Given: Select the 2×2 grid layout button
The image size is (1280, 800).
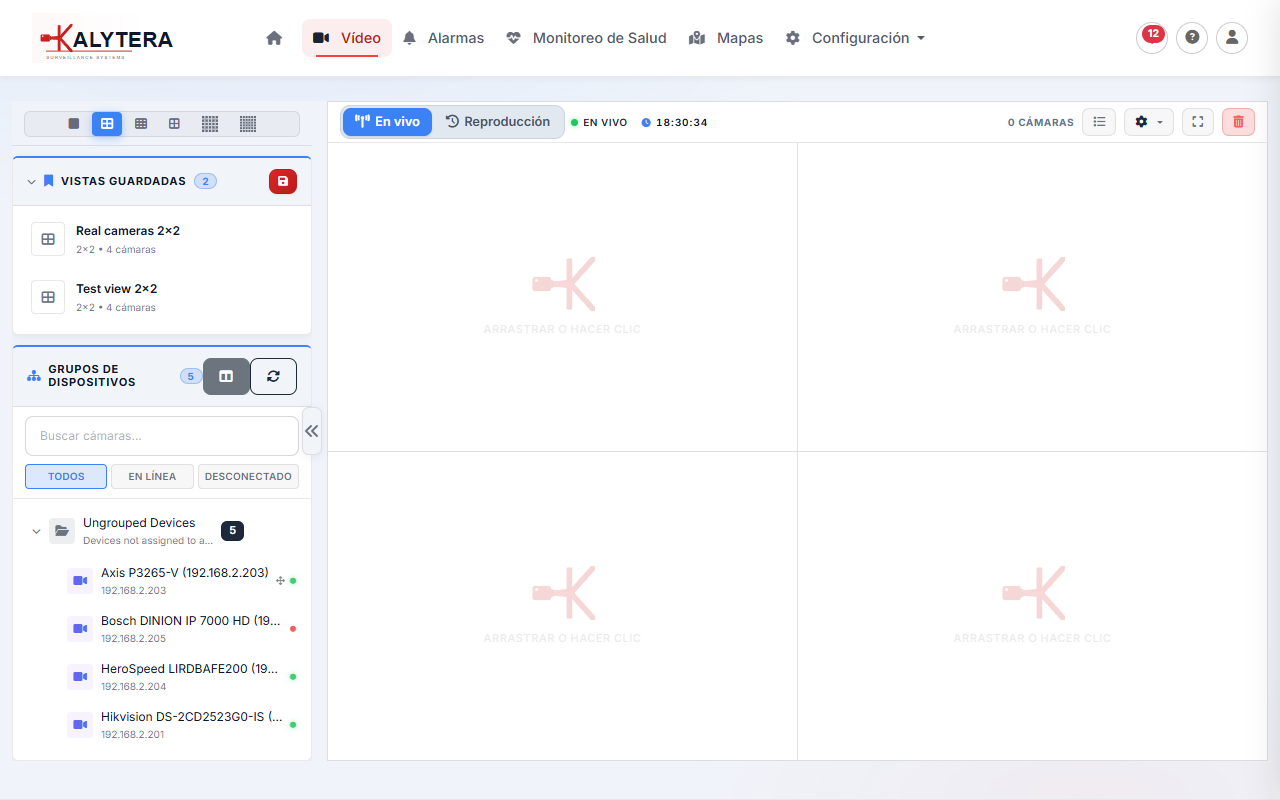Looking at the screenshot, I should [x=107, y=124].
